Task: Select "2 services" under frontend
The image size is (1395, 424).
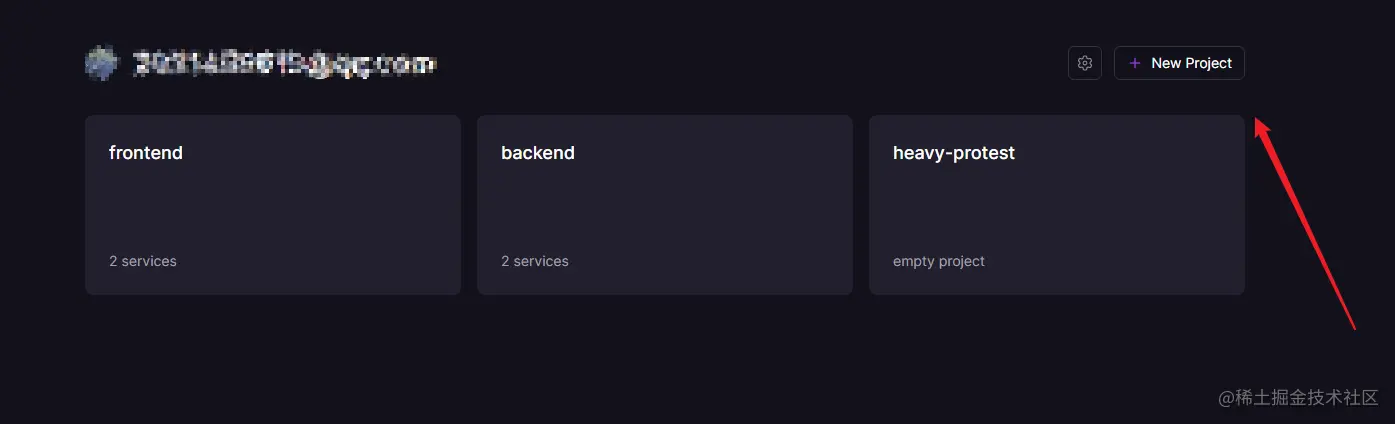Action: click(x=143, y=261)
